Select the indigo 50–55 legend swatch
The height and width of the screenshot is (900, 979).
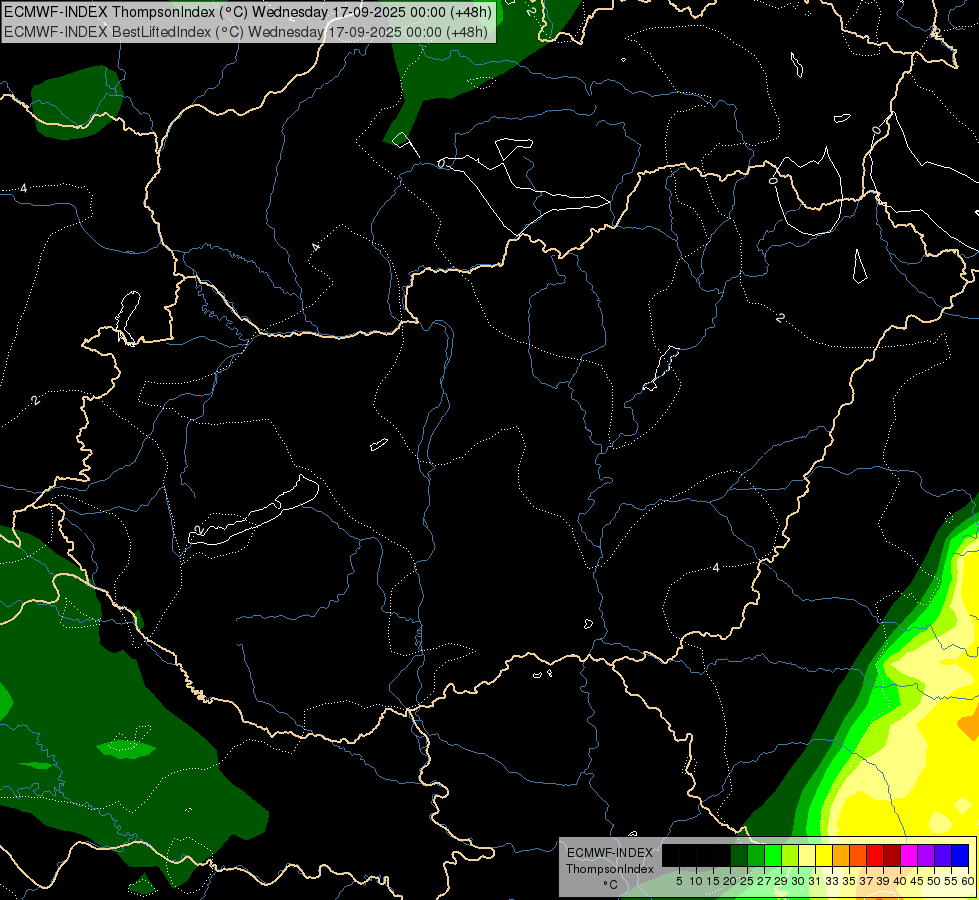[x=943, y=855]
